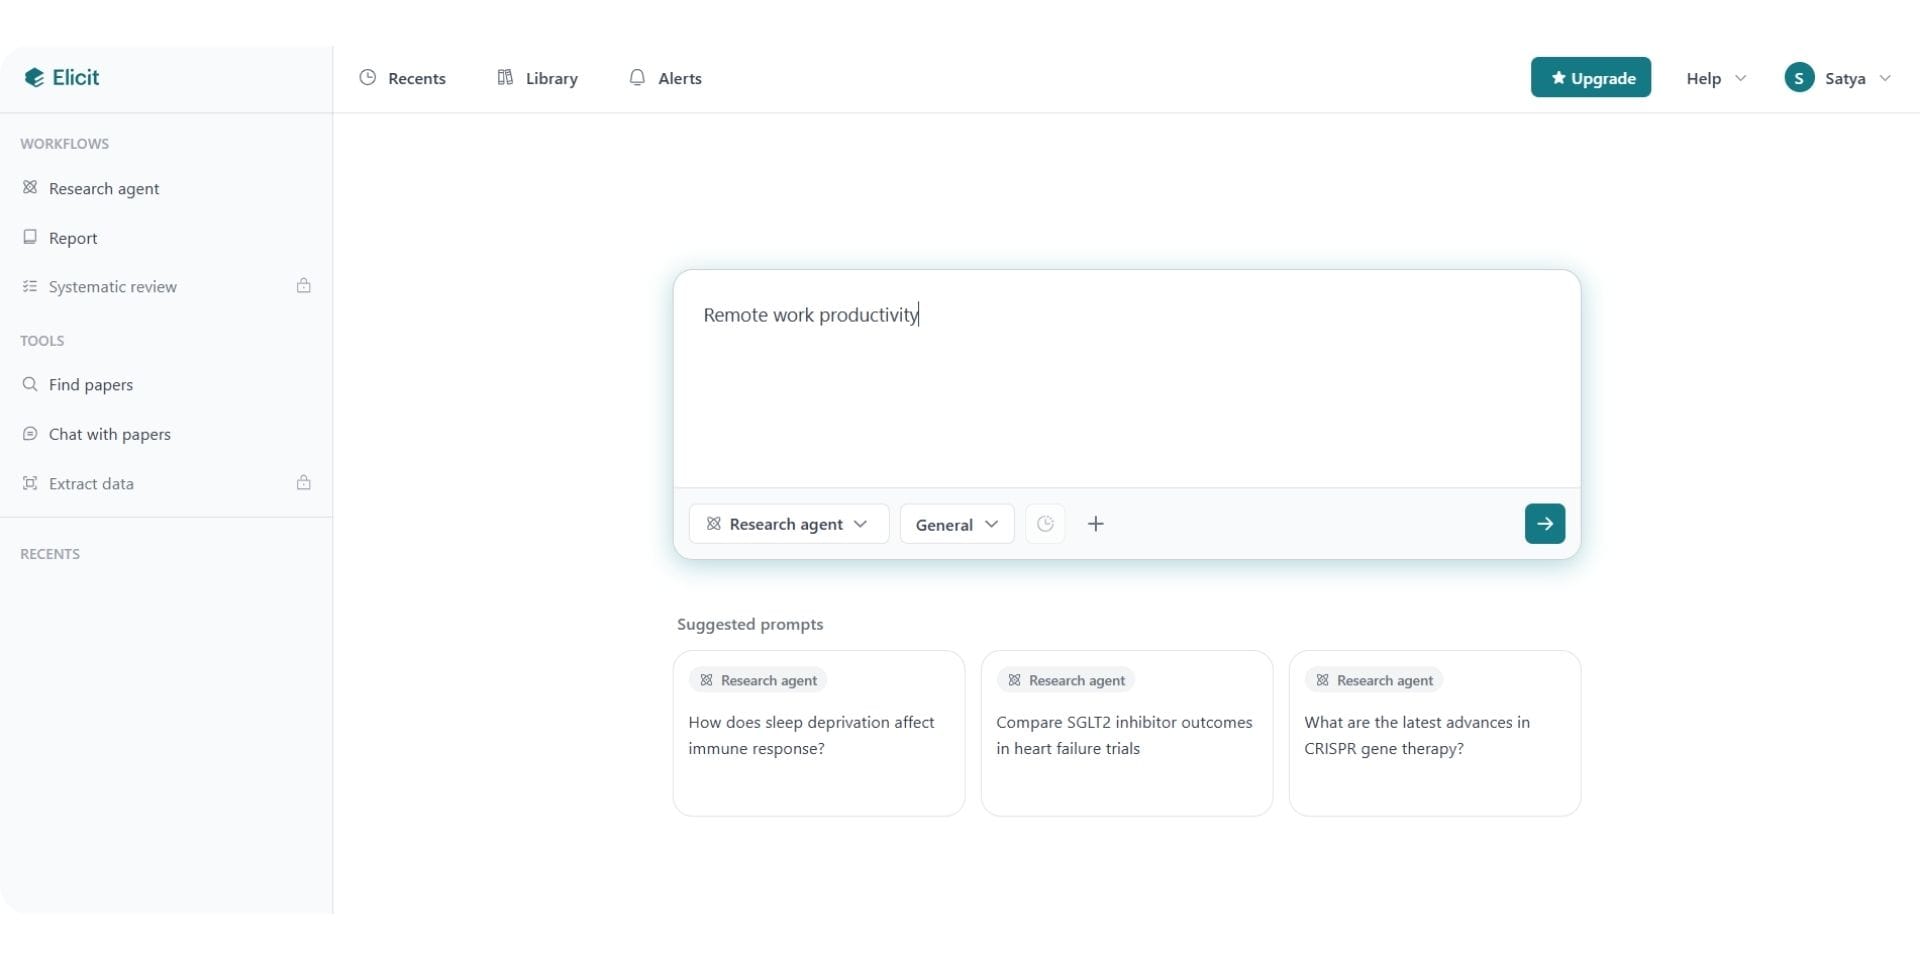
Task: Click the Upgrade button
Action: click(1590, 78)
